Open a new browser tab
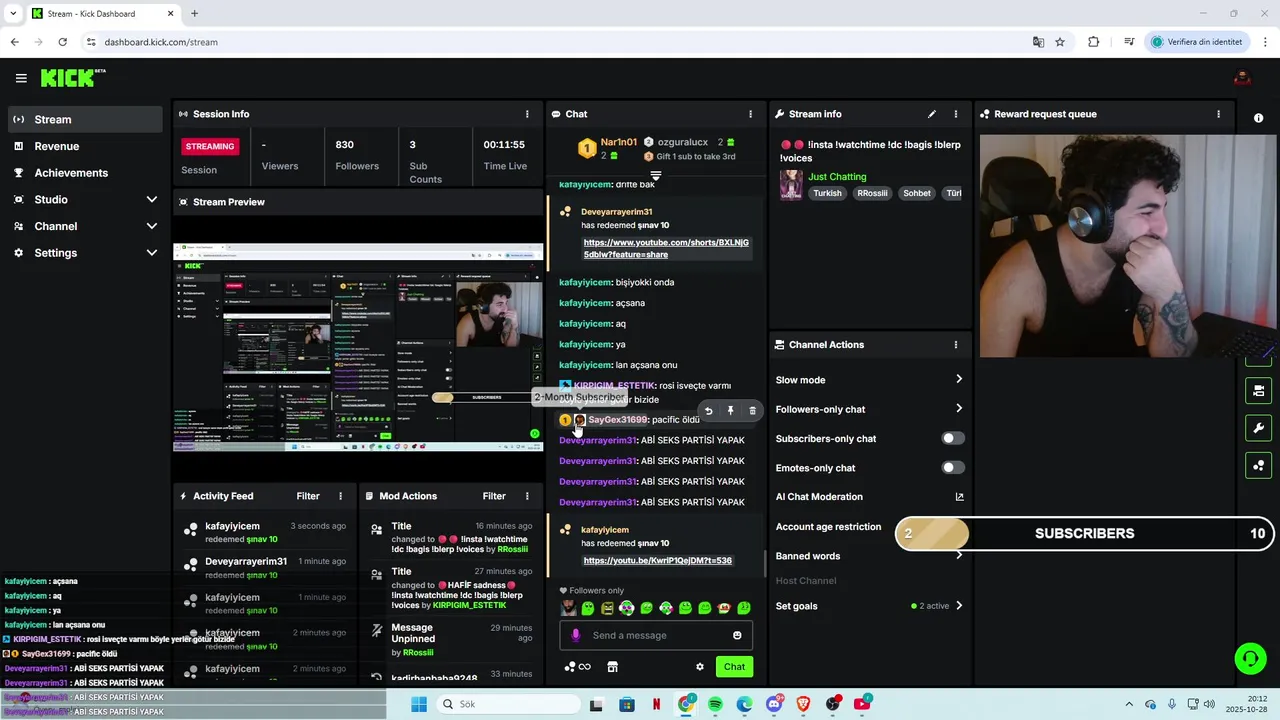1280x720 pixels. 194,13
